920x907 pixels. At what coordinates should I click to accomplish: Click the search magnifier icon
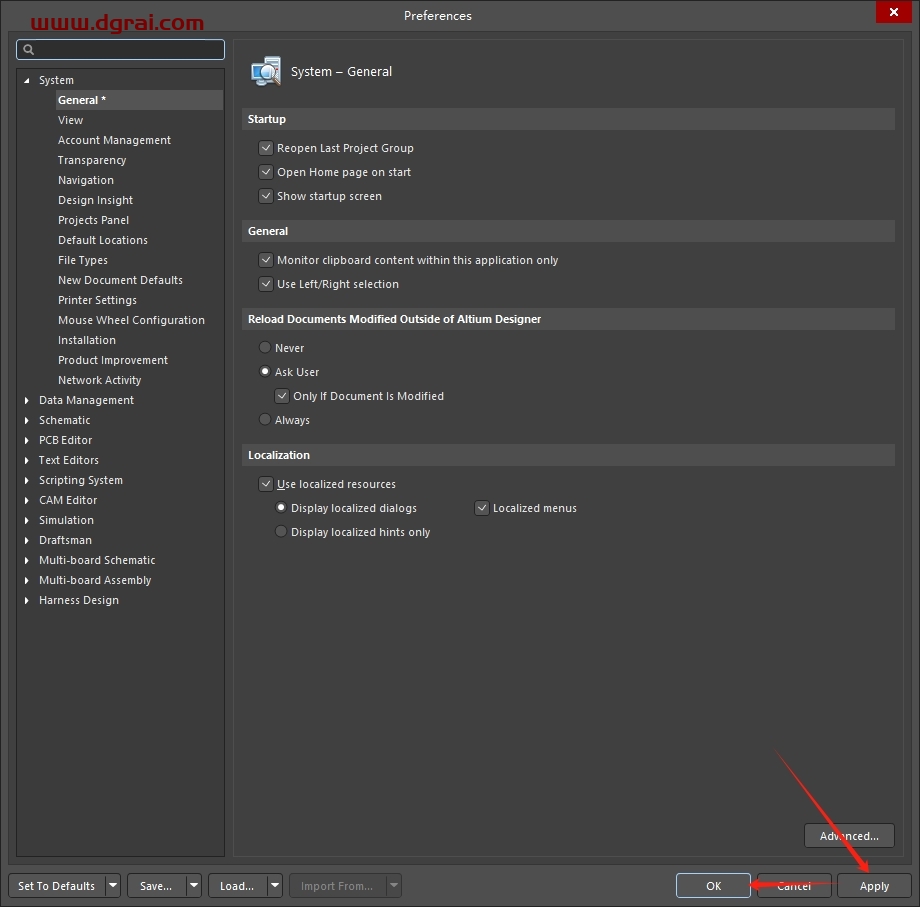pos(28,50)
